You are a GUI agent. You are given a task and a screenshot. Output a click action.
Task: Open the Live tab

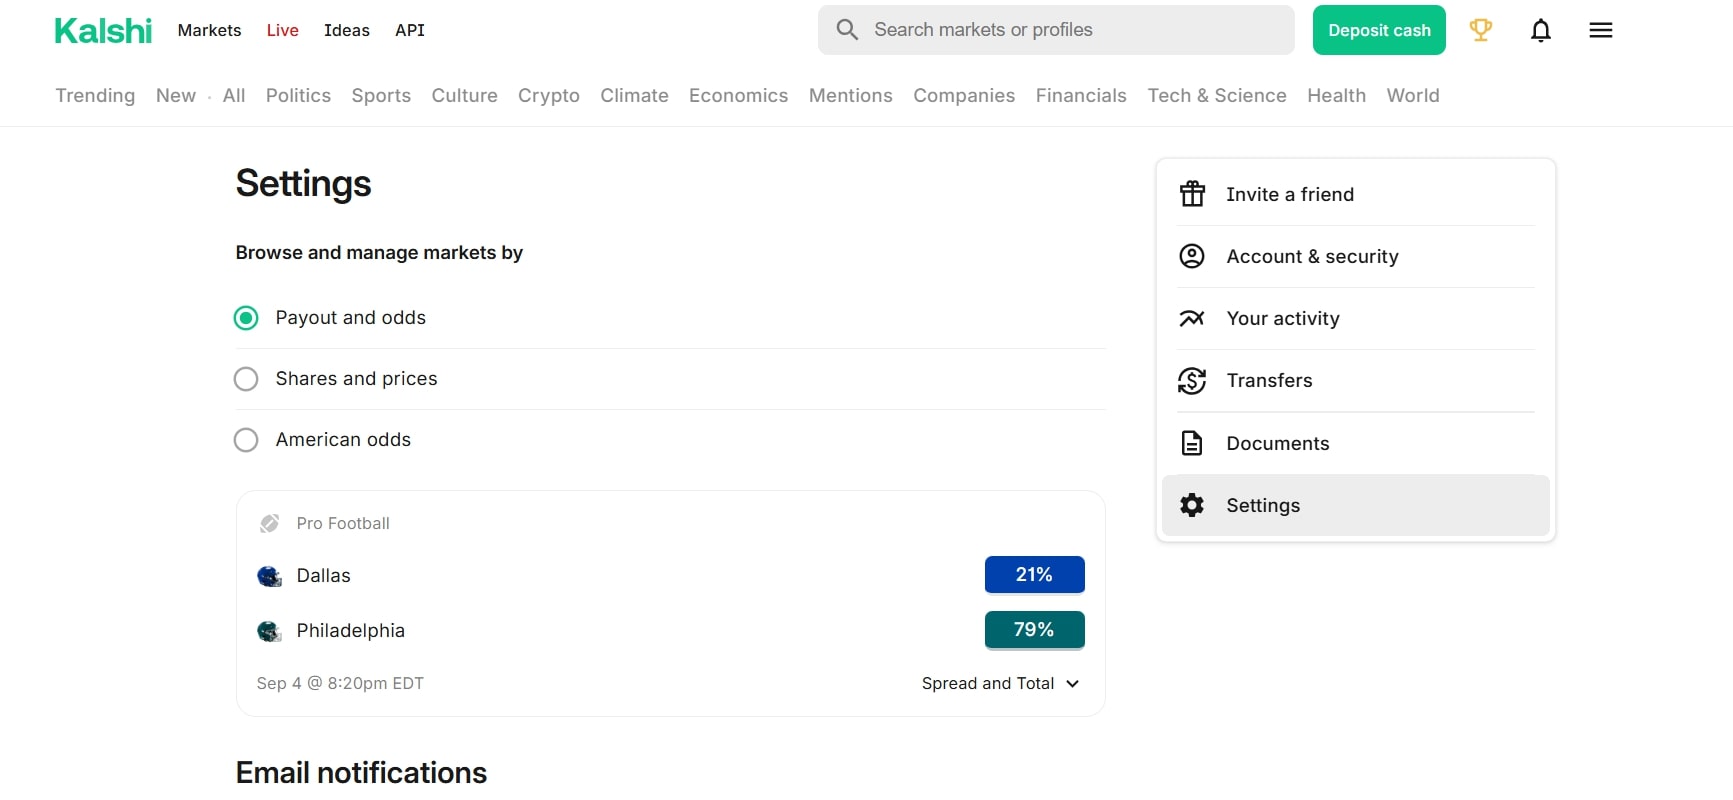pyautogui.click(x=282, y=30)
